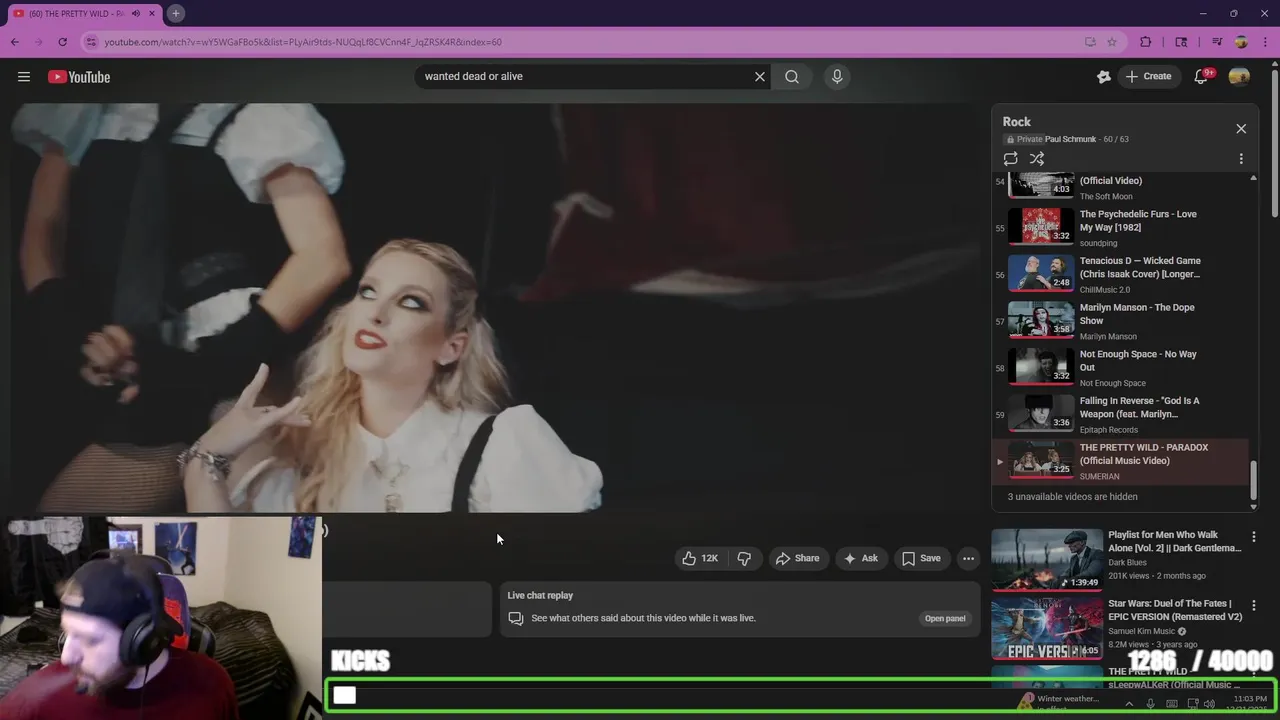The width and height of the screenshot is (1280, 720).
Task: Like the video with 12K likes
Action: 700,558
